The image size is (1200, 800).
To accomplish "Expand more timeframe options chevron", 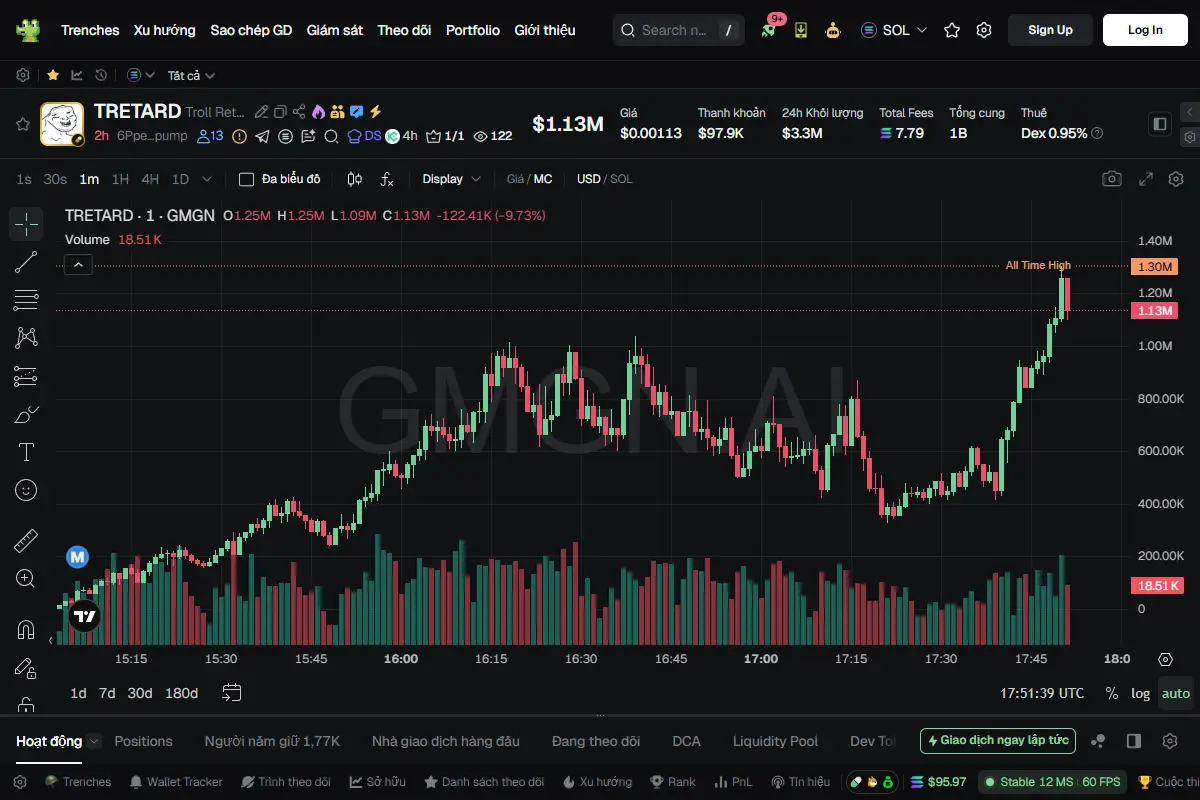I will 207,179.
